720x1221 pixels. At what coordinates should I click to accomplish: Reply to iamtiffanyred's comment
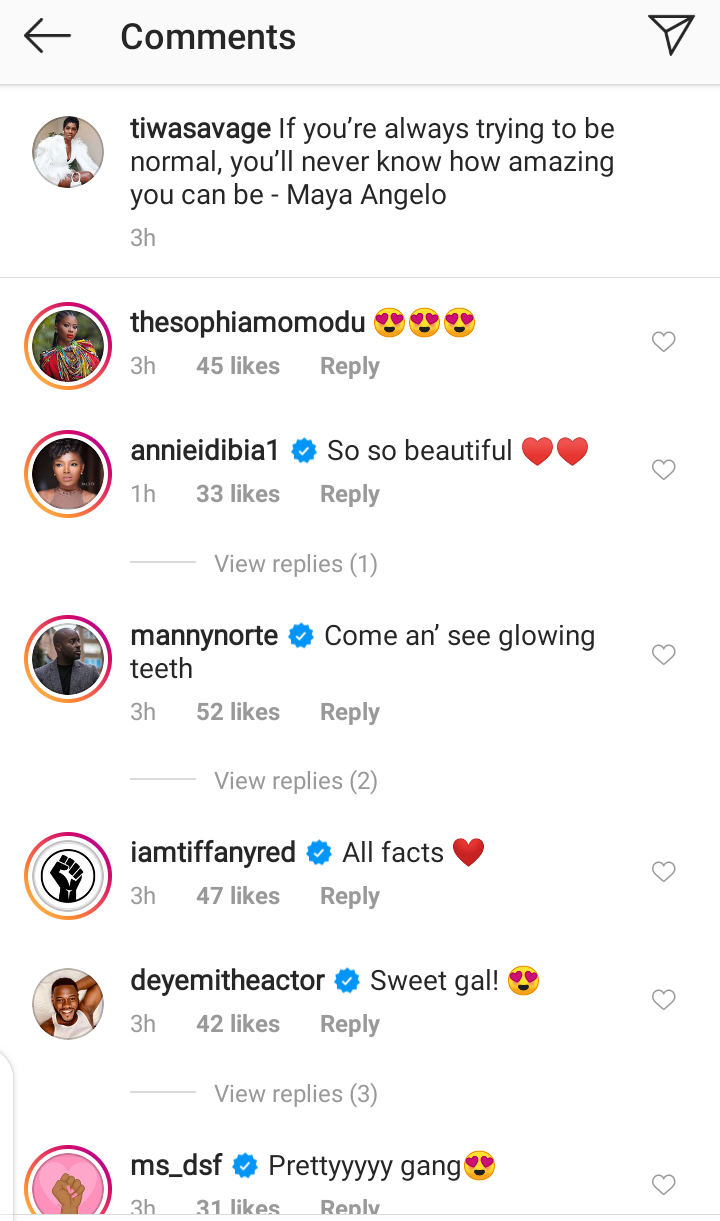[349, 897]
